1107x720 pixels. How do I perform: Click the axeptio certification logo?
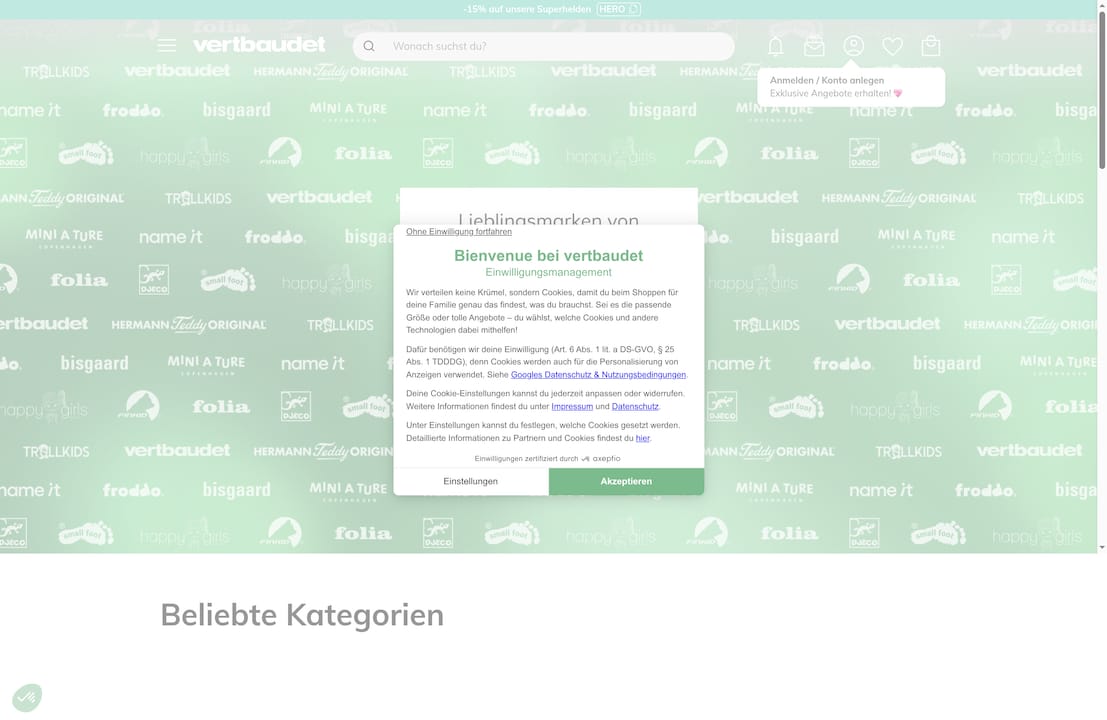[601, 459]
